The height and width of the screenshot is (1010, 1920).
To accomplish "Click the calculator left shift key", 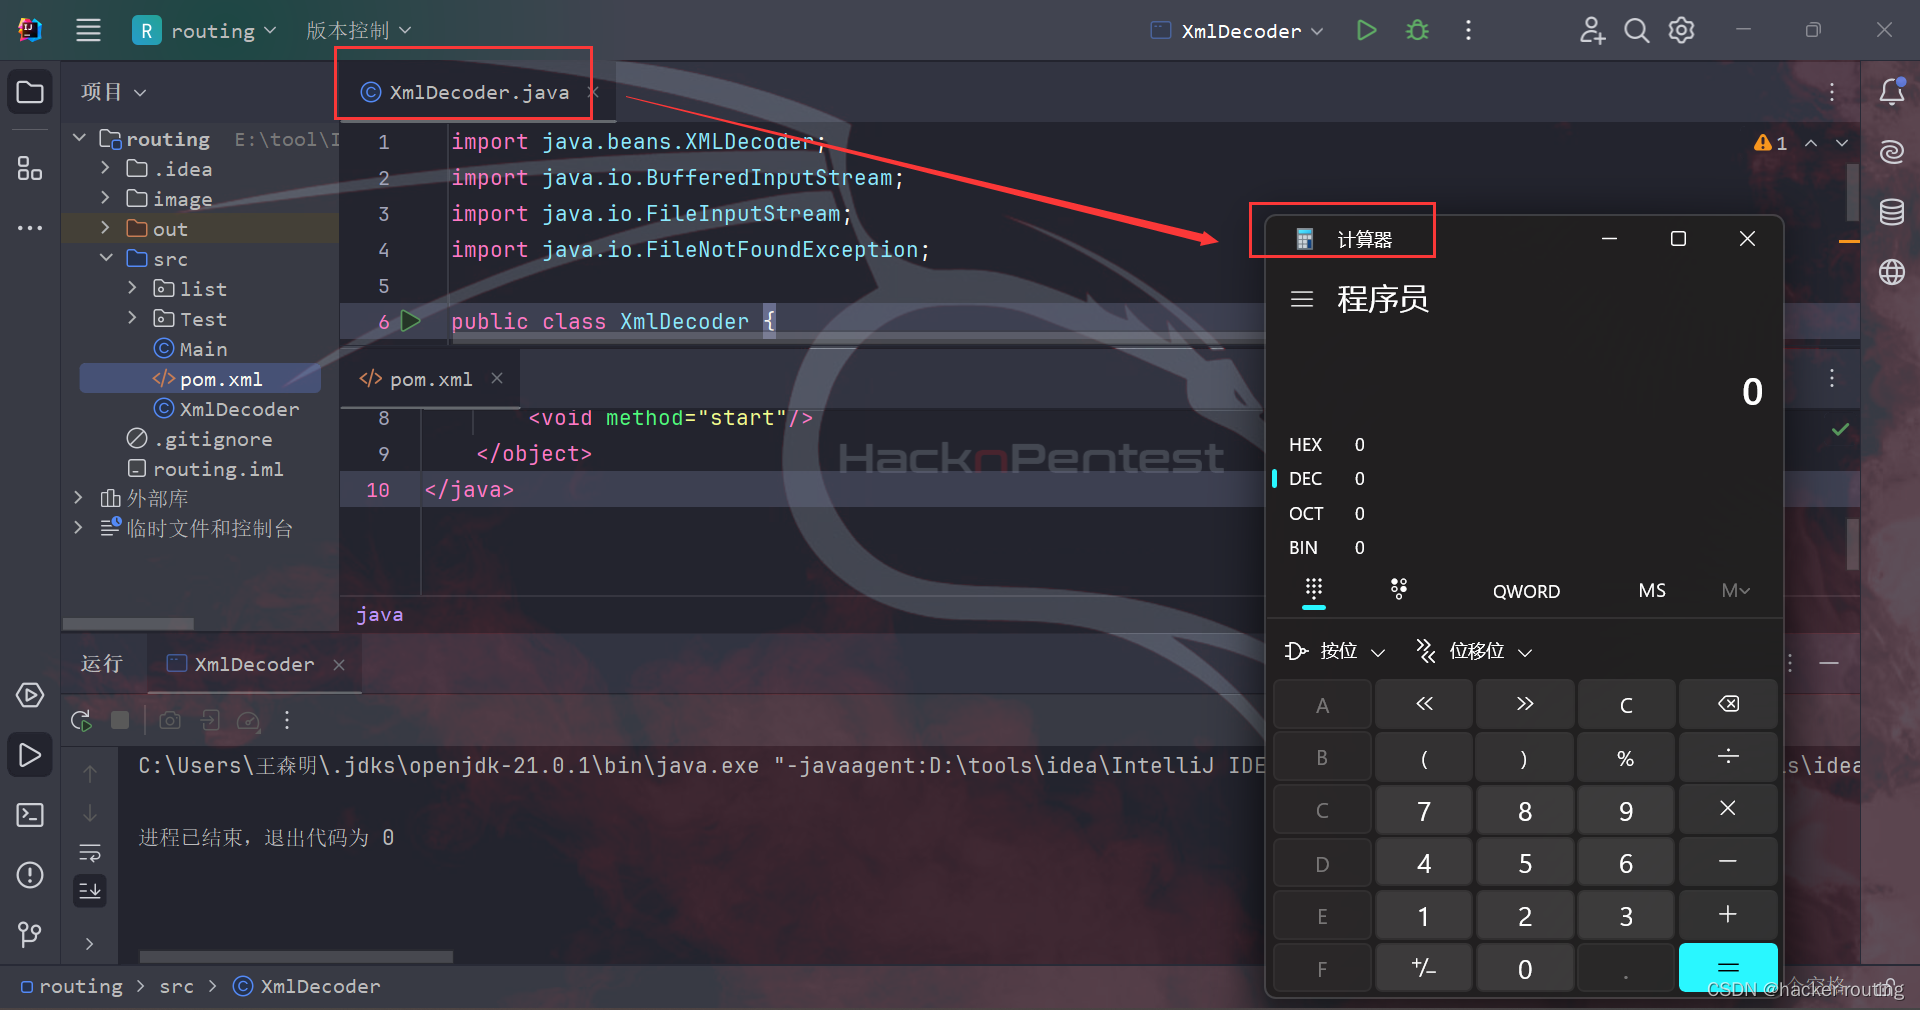I will [1424, 704].
